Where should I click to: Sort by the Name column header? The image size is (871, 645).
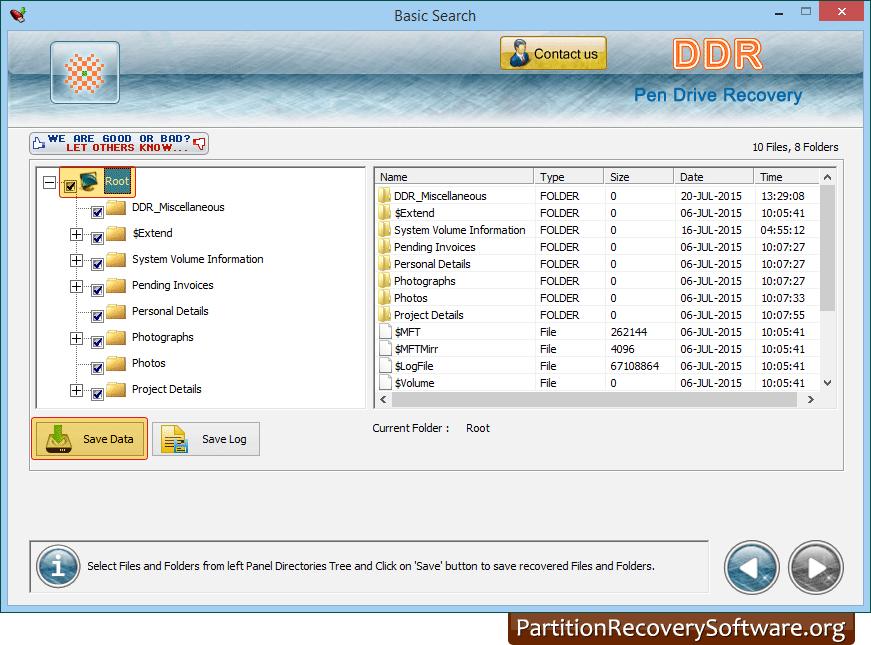pyautogui.click(x=454, y=177)
